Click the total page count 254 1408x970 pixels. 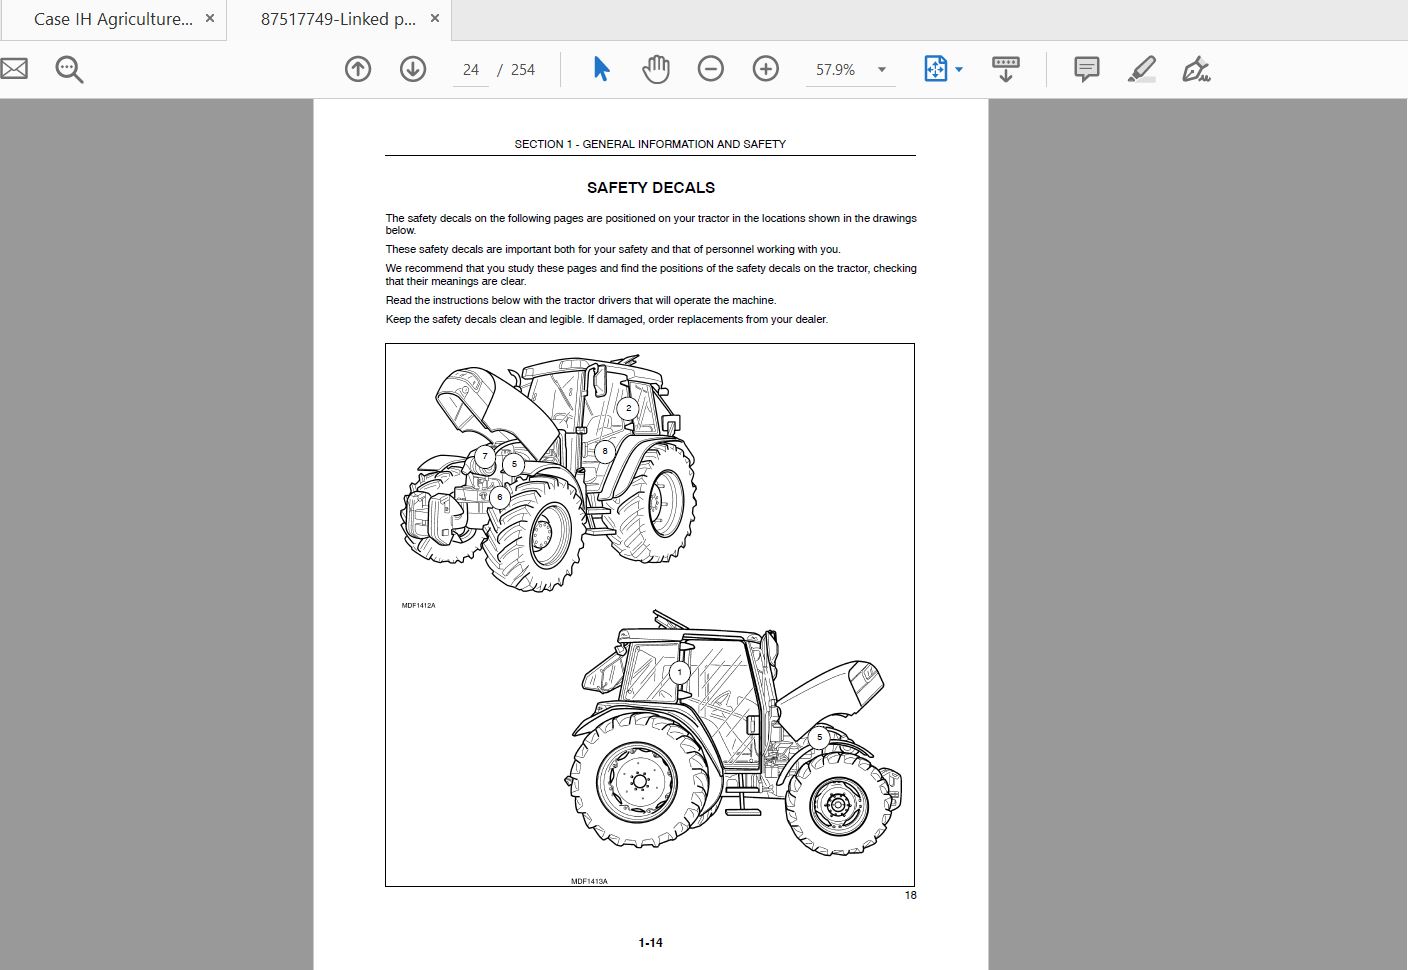point(523,70)
